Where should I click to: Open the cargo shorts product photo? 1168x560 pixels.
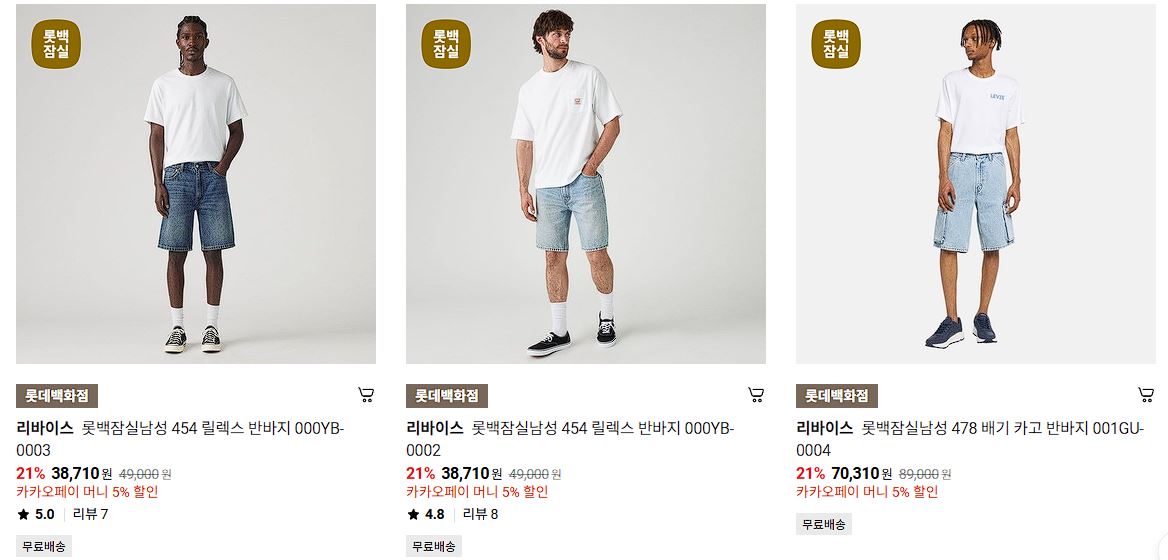point(976,184)
